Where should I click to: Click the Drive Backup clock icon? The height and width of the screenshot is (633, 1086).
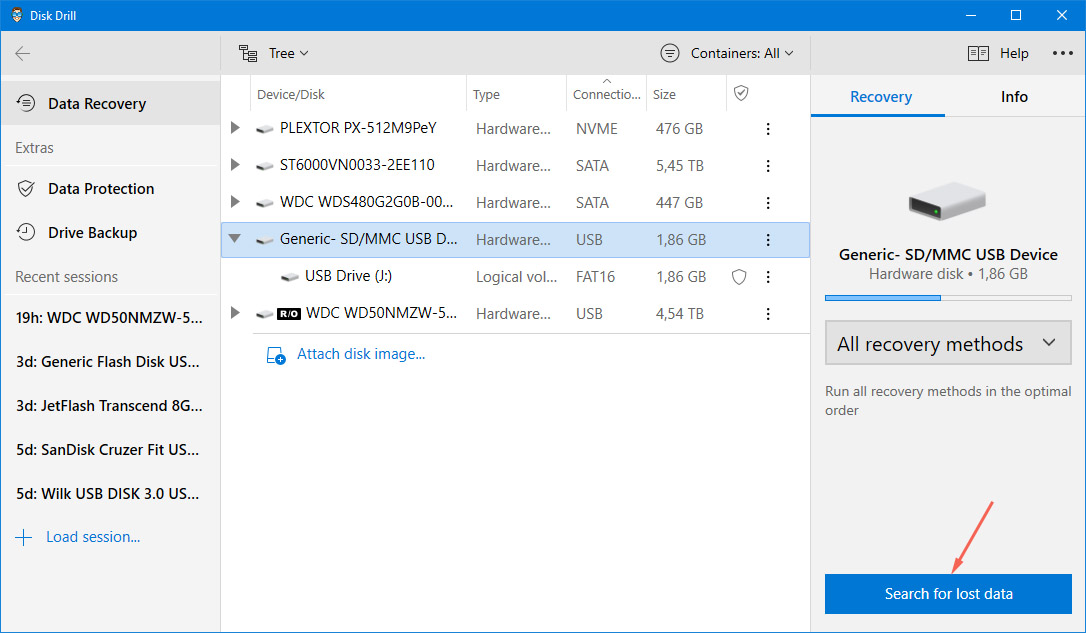[x=26, y=232]
